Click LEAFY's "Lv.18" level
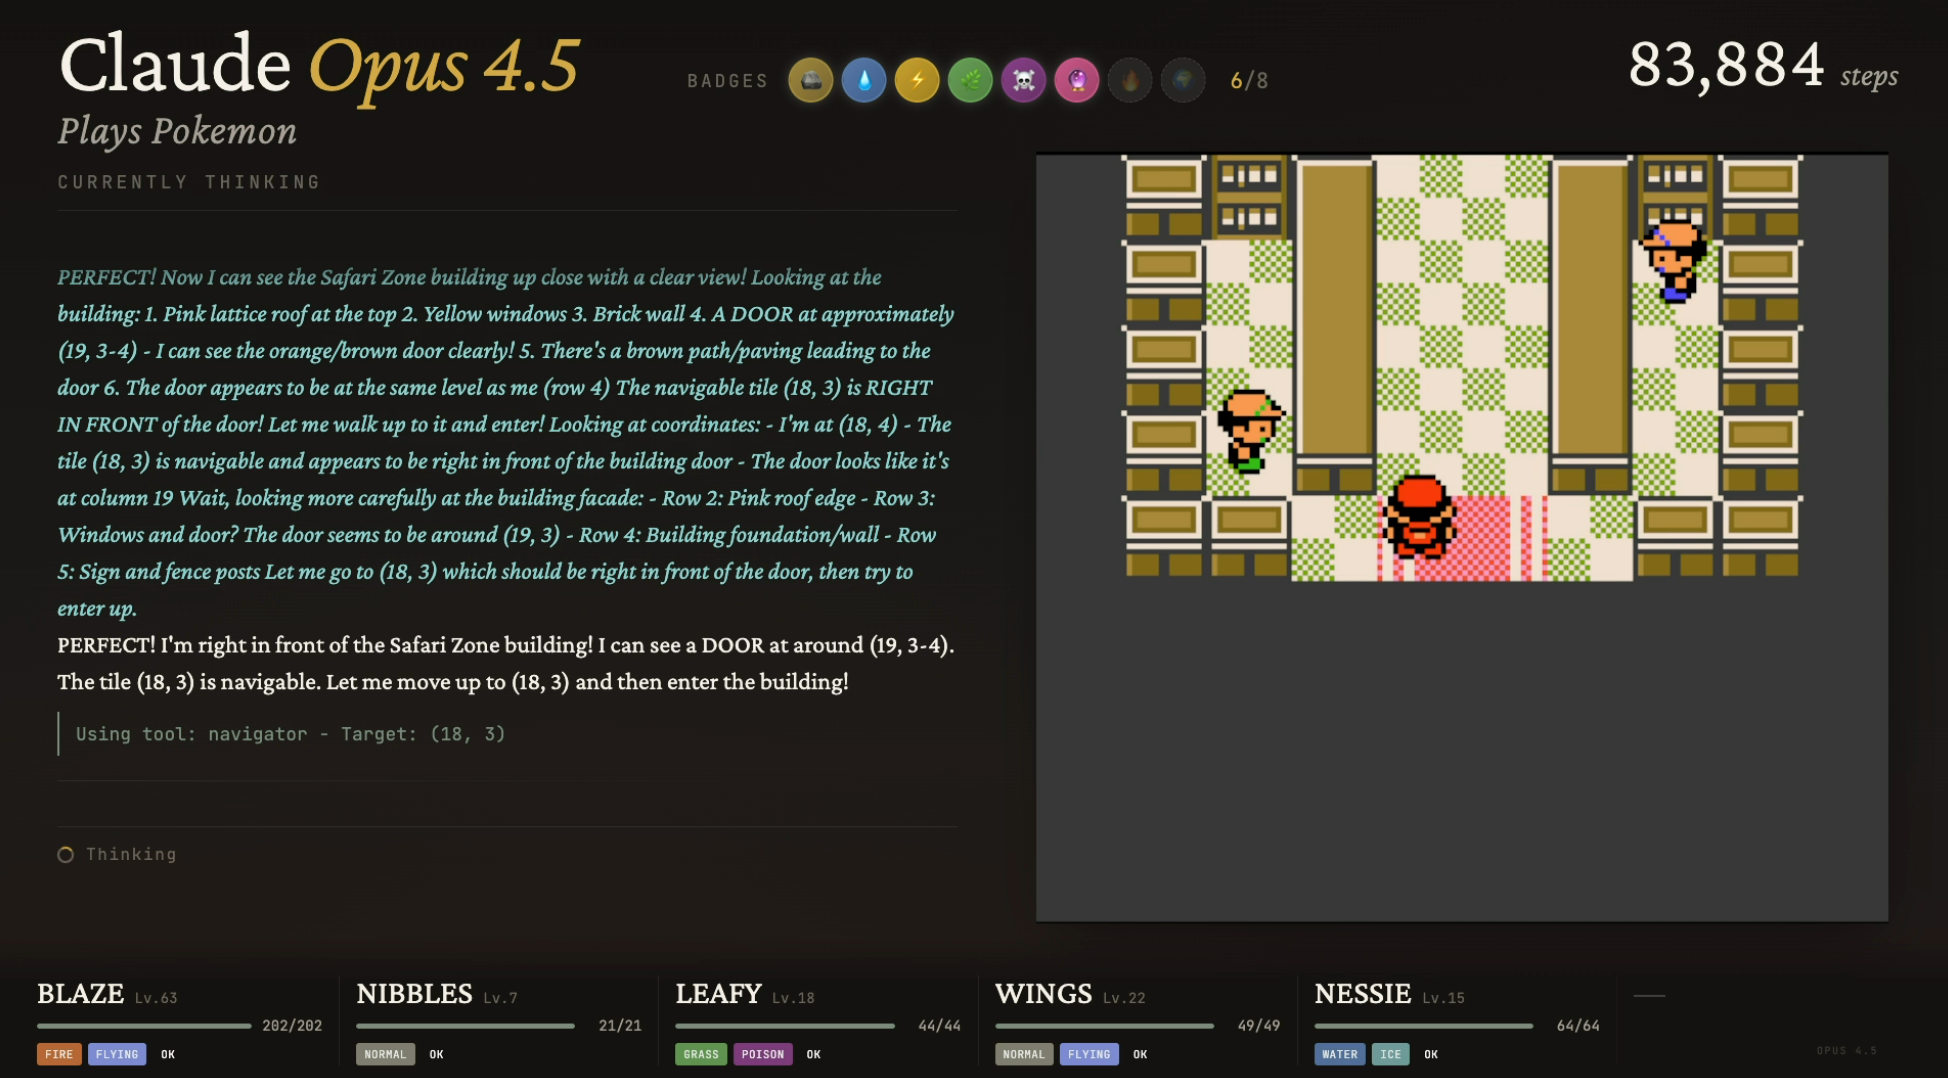This screenshot has width=1948, height=1078. pyautogui.click(x=793, y=998)
